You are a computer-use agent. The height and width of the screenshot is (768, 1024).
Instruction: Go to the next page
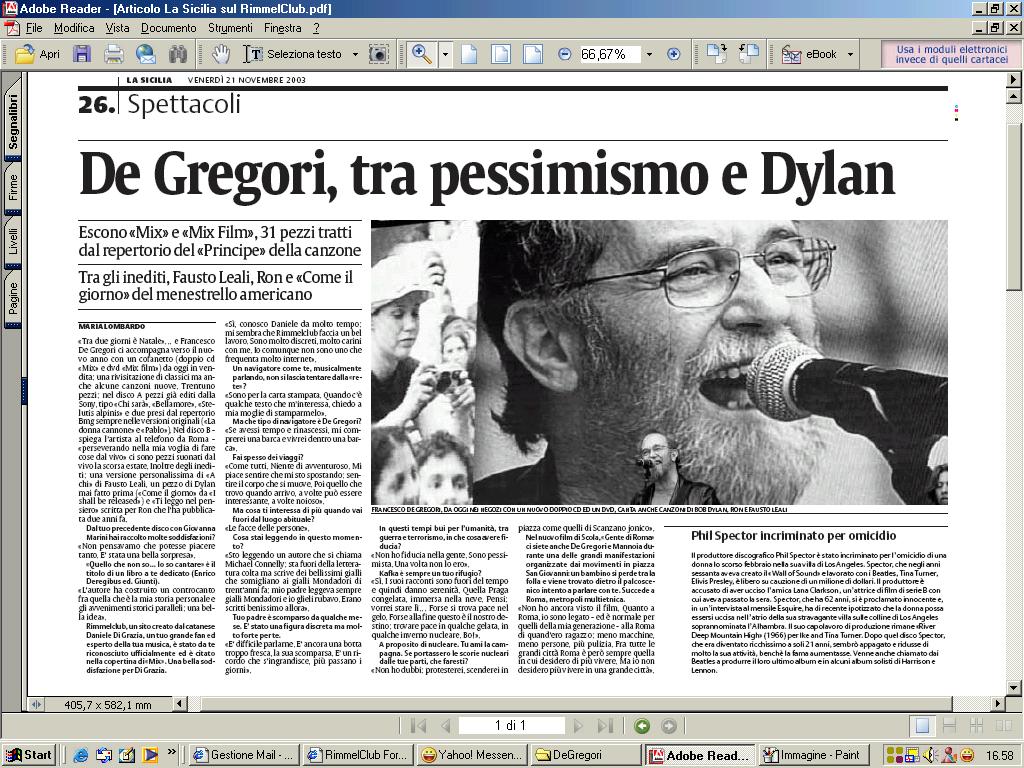click(x=577, y=726)
